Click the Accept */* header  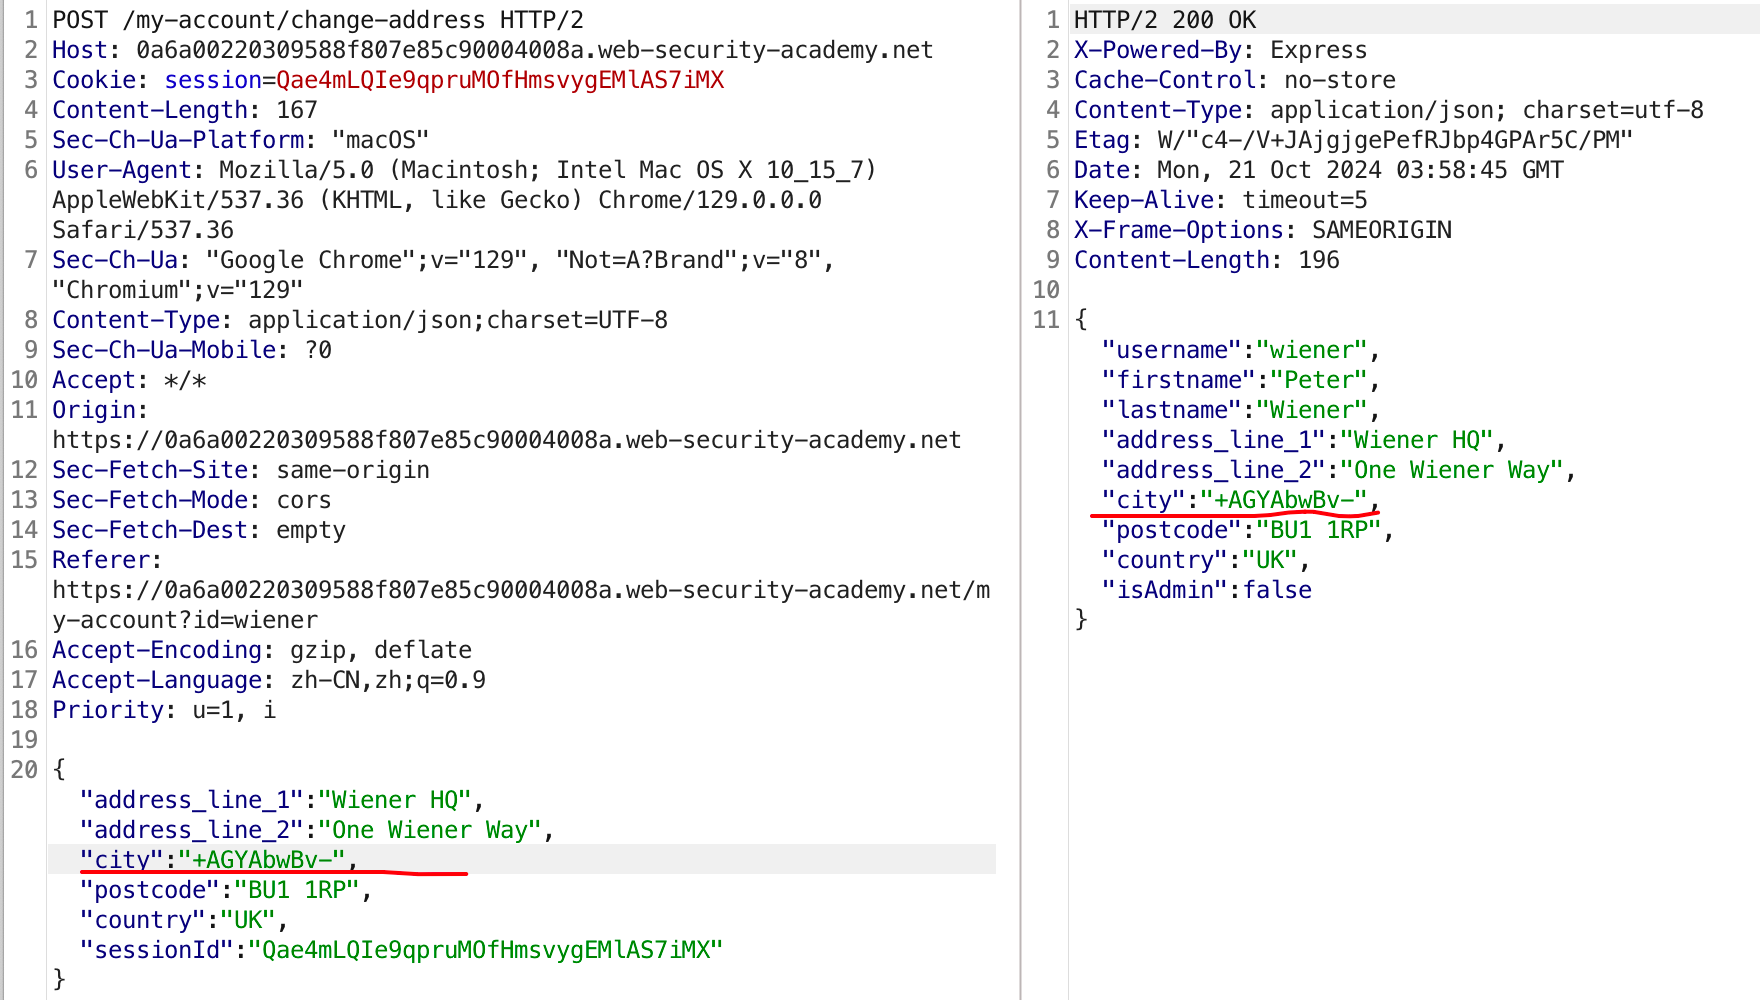[129, 380]
